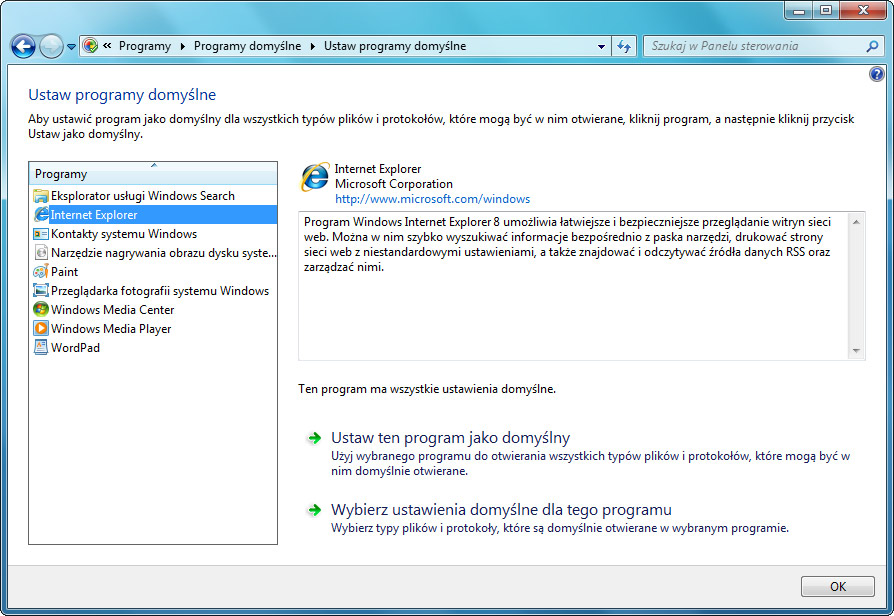The height and width of the screenshot is (616, 894).
Task: Select Narzędzie nagrywania obrazu dysku label
Action: 164,253
